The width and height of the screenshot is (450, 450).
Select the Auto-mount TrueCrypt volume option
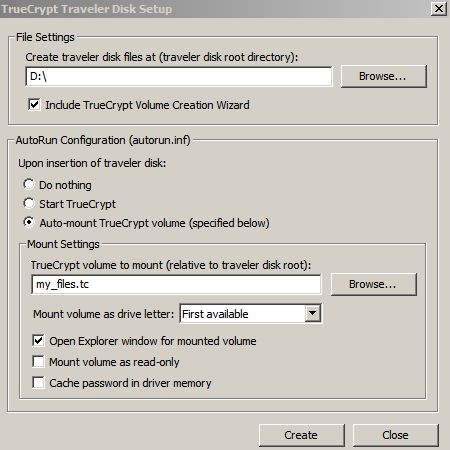click(29, 222)
